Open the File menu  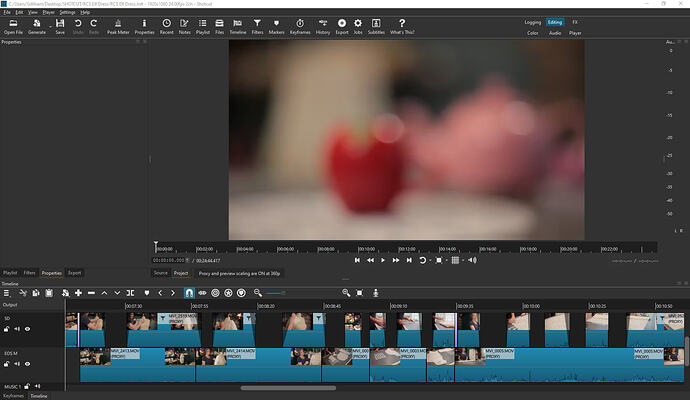coord(7,12)
